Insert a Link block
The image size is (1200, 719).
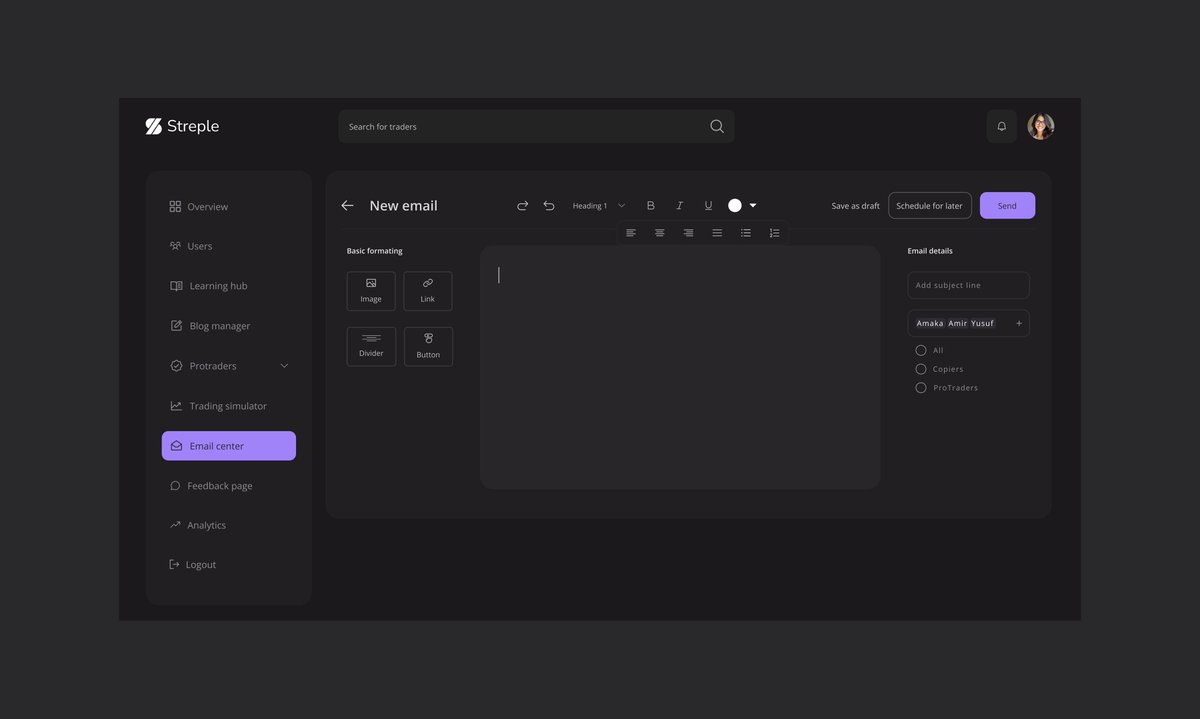(x=428, y=291)
